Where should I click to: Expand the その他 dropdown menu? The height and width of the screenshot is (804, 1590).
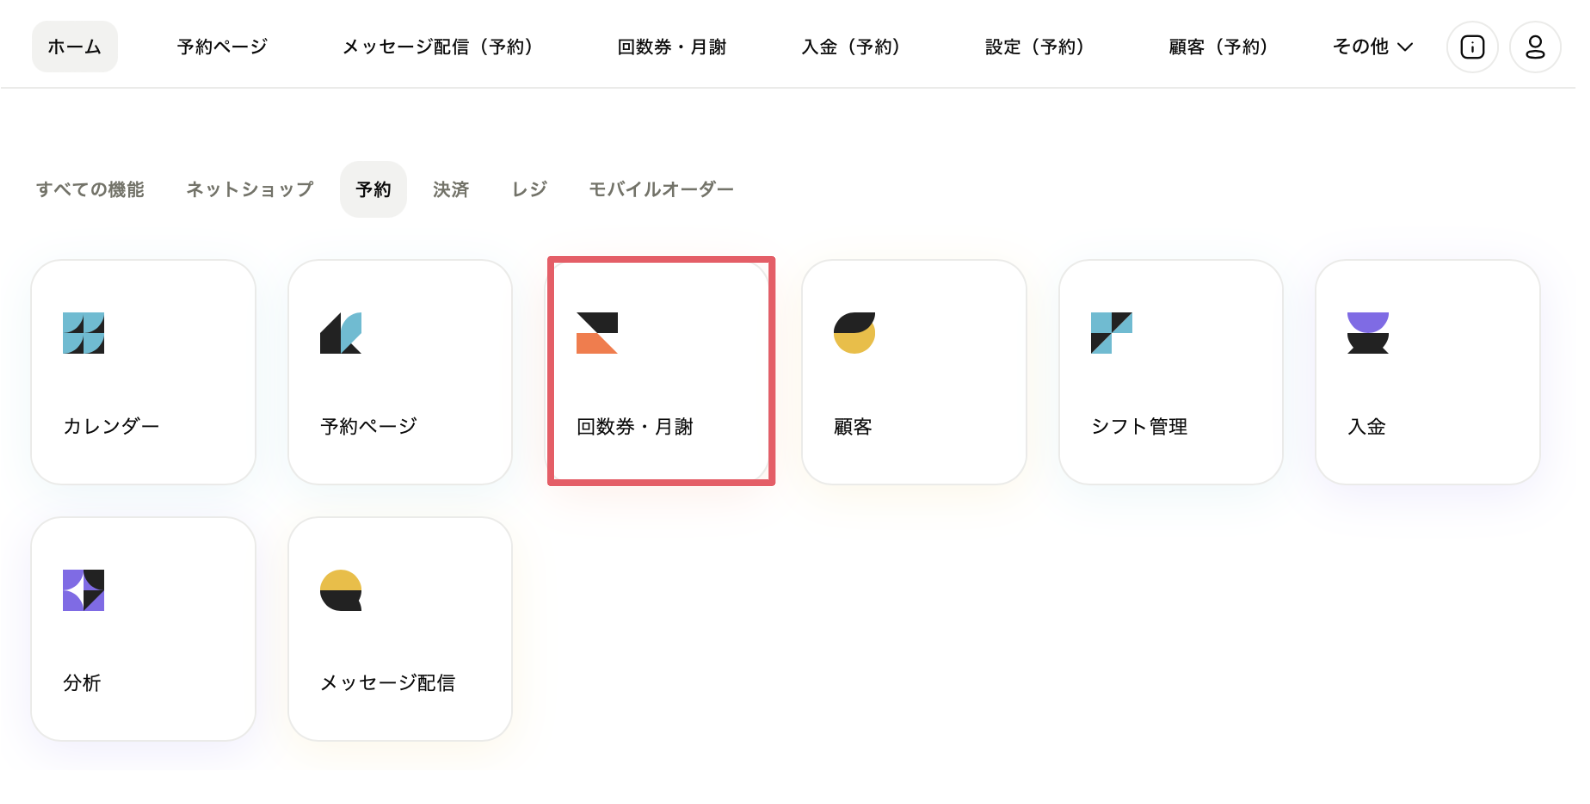(1373, 47)
